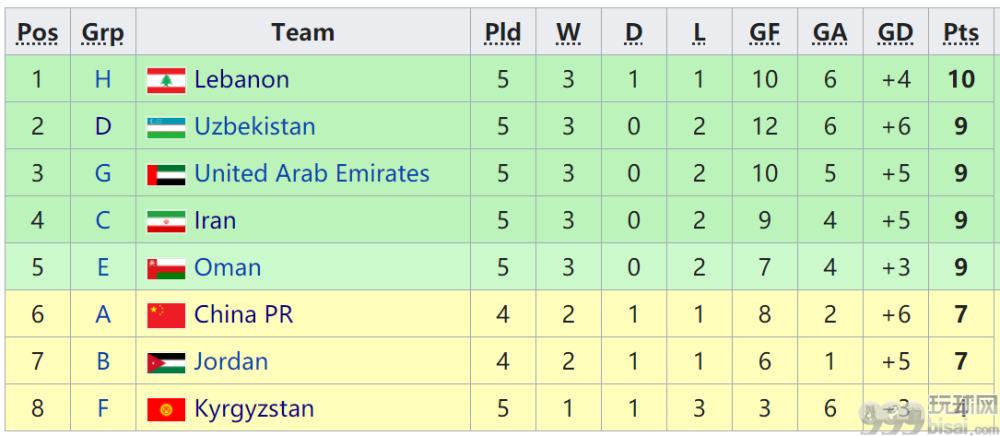This screenshot has height=436, width=1000.
Task: Open Group A link in China PR row
Action: coord(103,314)
